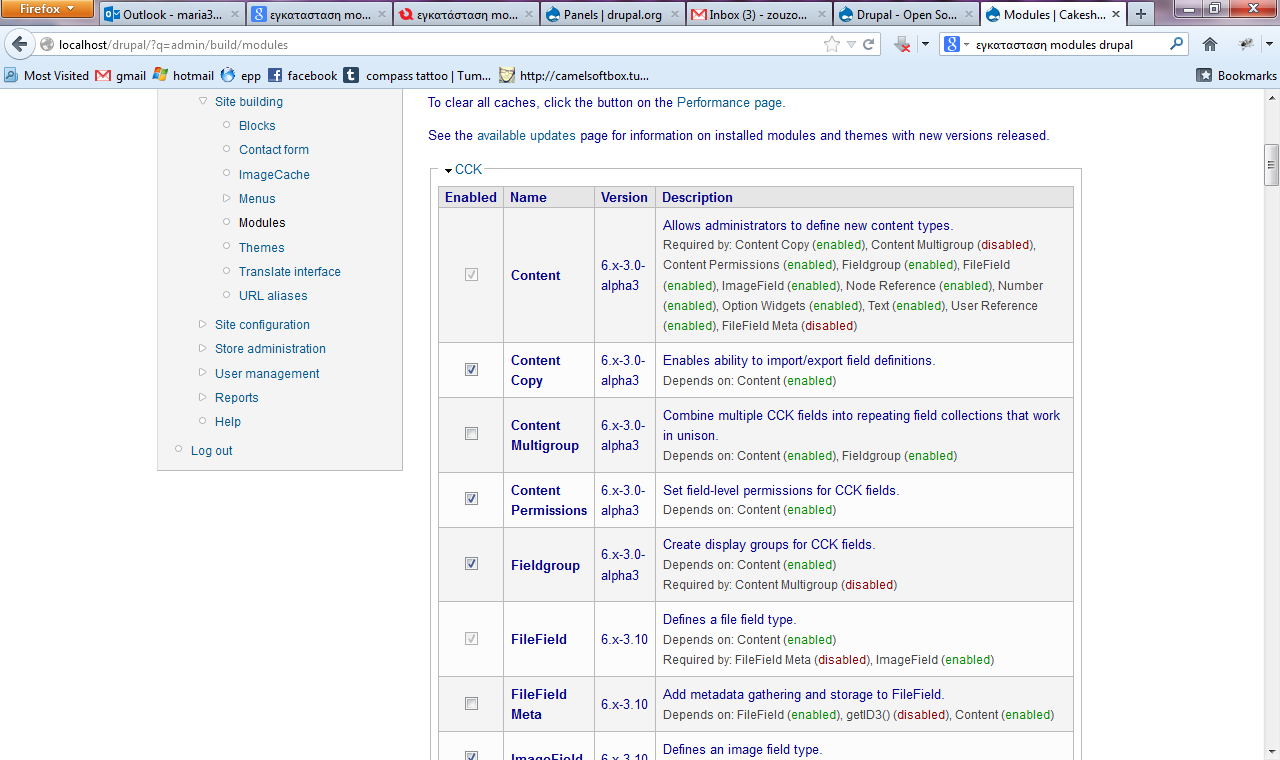Image resolution: width=1280 pixels, height=760 pixels.
Task: Uncheck the Content Permissions checkbox
Action: pyautogui.click(x=471, y=498)
